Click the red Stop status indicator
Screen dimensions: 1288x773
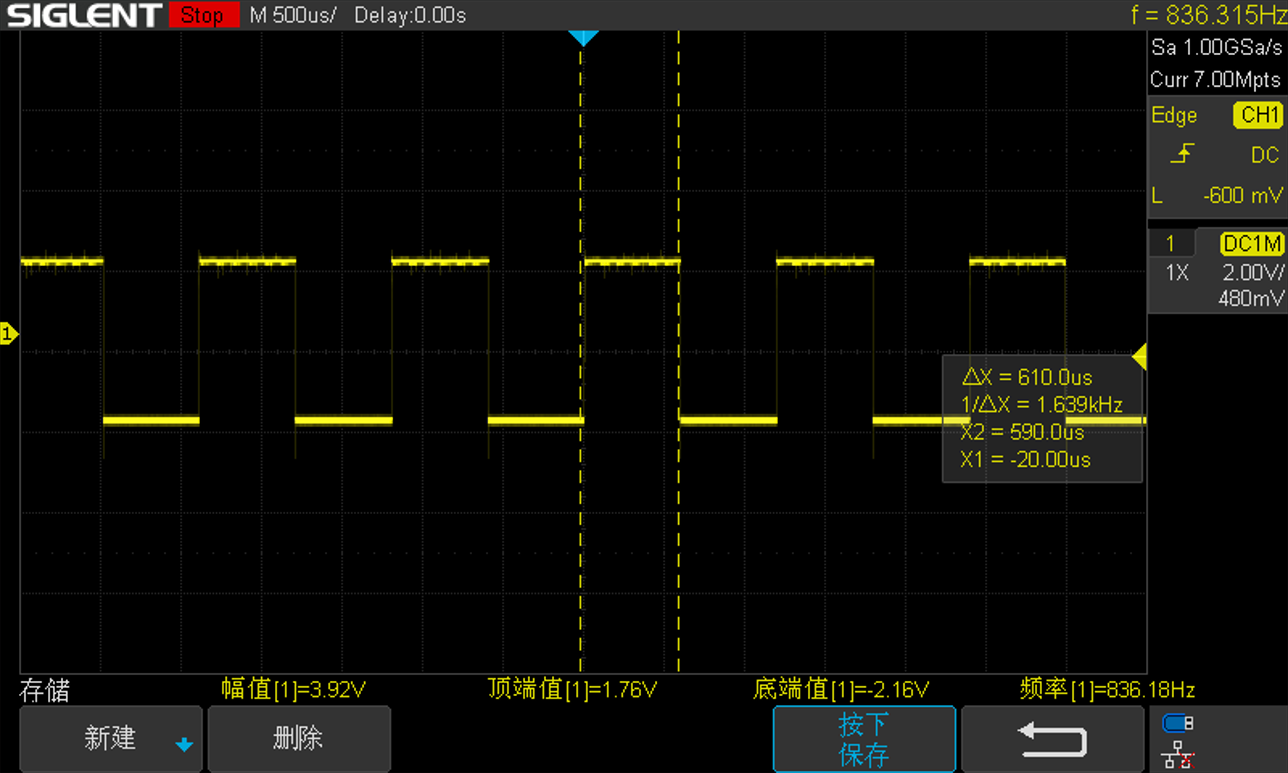[x=203, y=15]
